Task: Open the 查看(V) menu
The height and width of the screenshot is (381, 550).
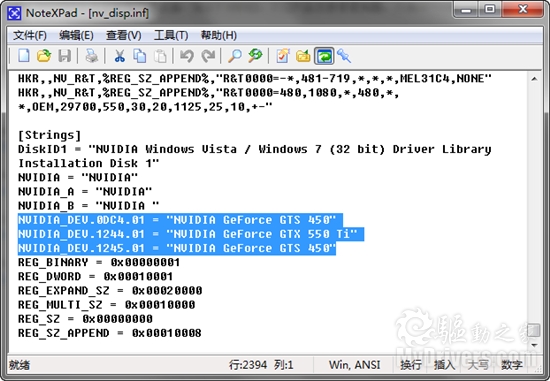Action: point(123,35)
